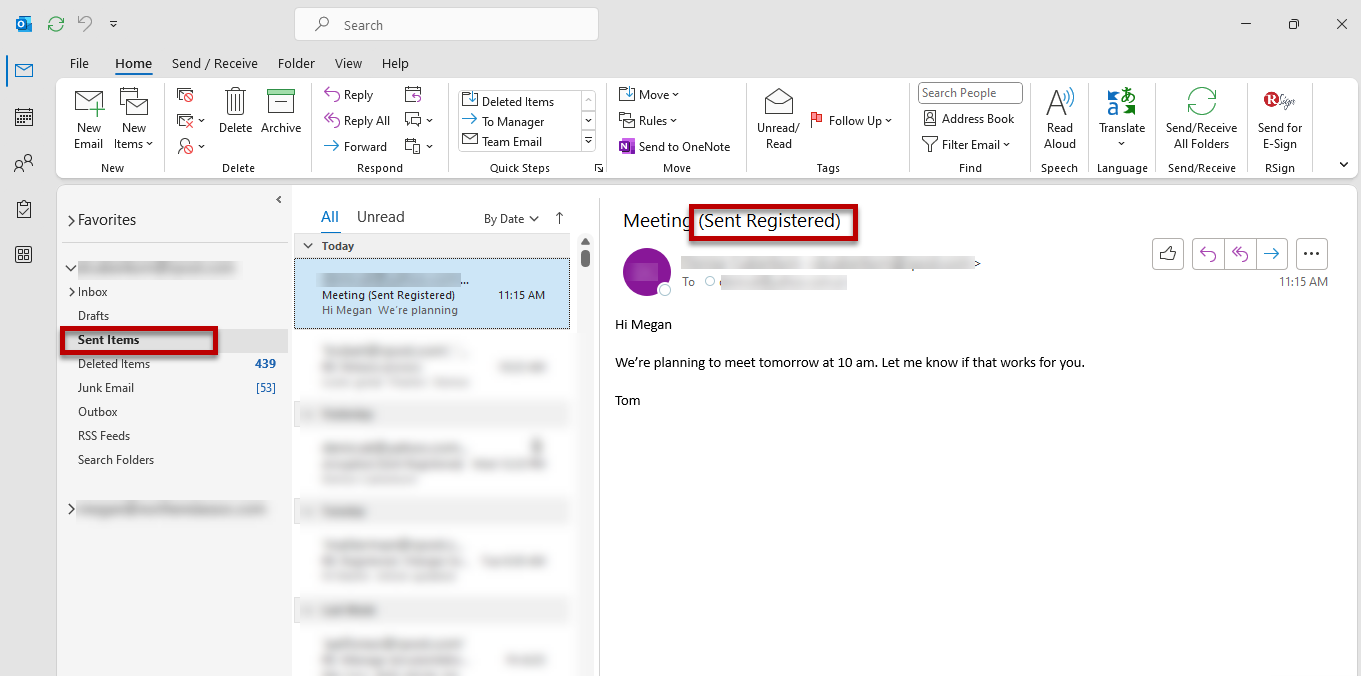This screenshot has height=676, width=1361.
Task: Create a new email
Action: point(88,117)
